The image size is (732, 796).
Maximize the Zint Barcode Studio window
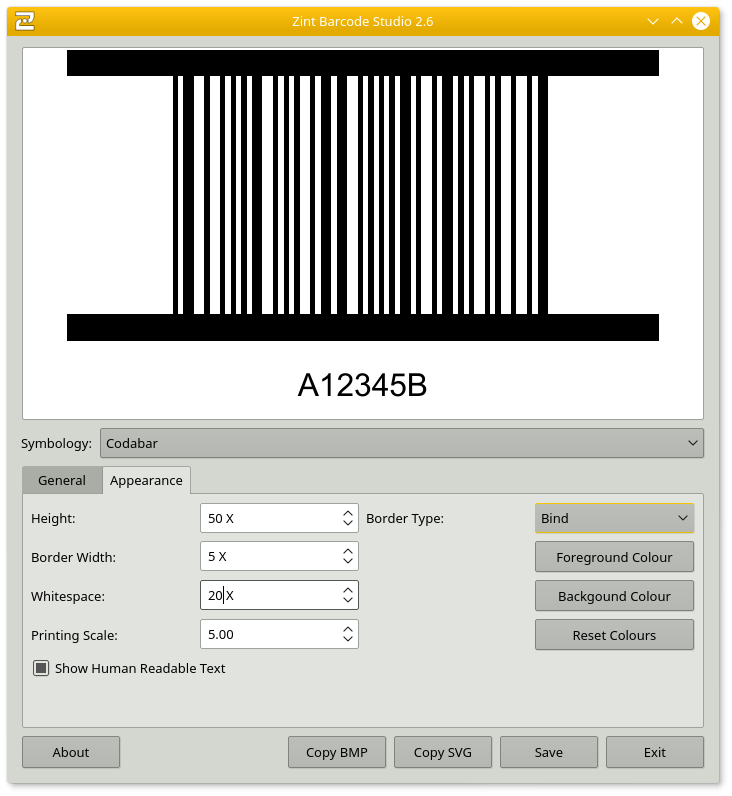[x=677, y=21]
